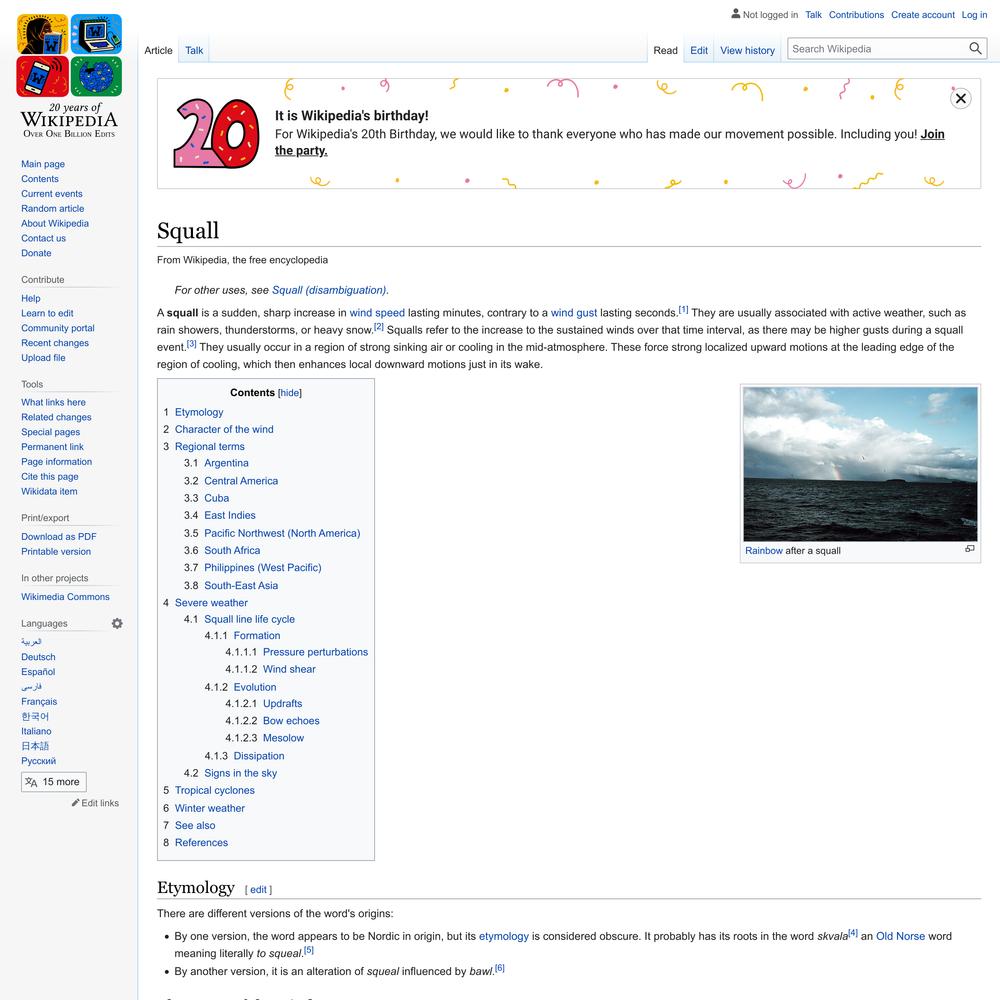
Task: Click Download as PDF
Action: pos(59,537)
